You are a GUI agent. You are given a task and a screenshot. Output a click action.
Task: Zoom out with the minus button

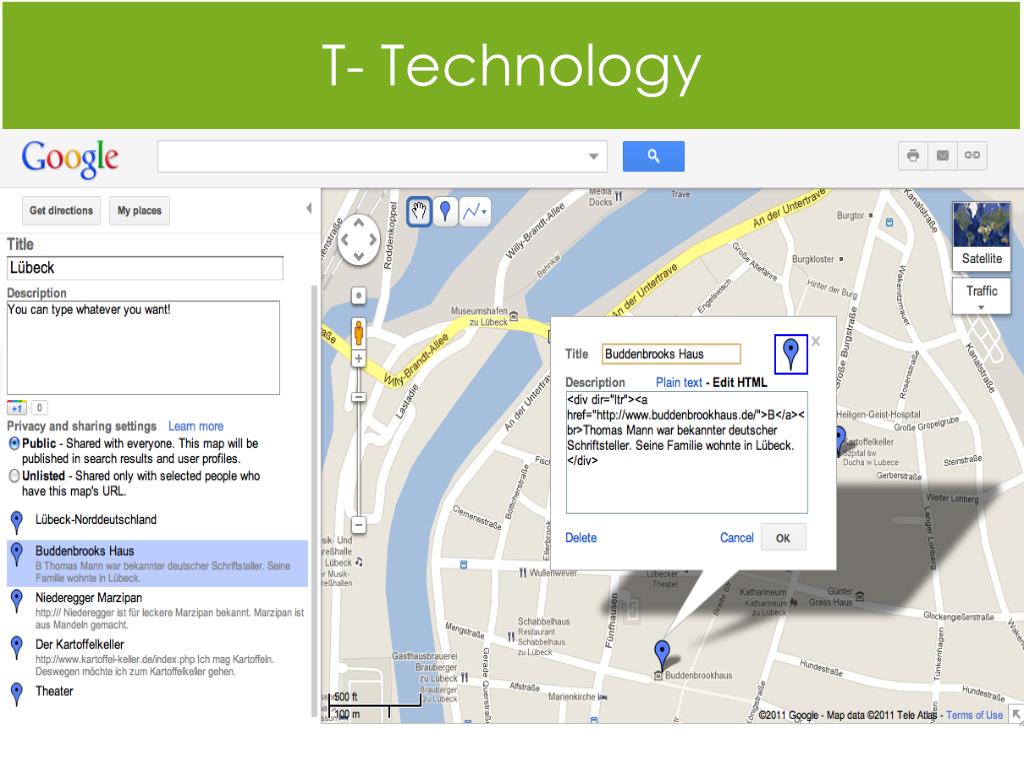point(359,524)
